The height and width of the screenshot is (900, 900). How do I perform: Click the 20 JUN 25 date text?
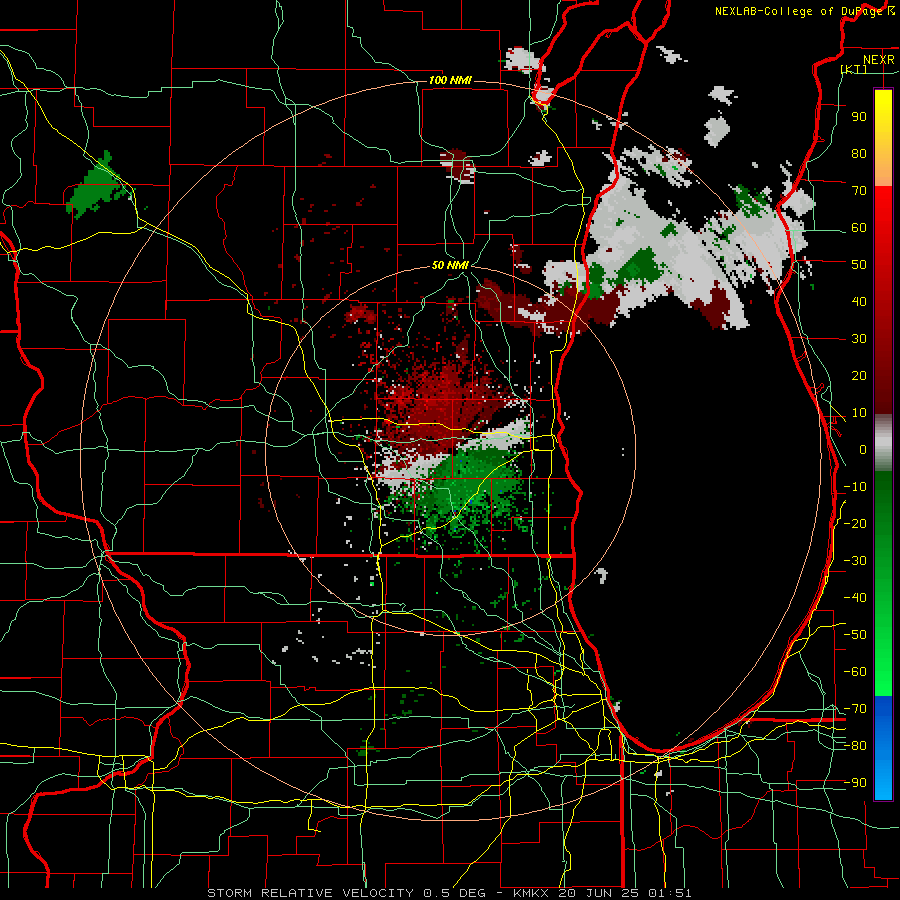(600, 893)
